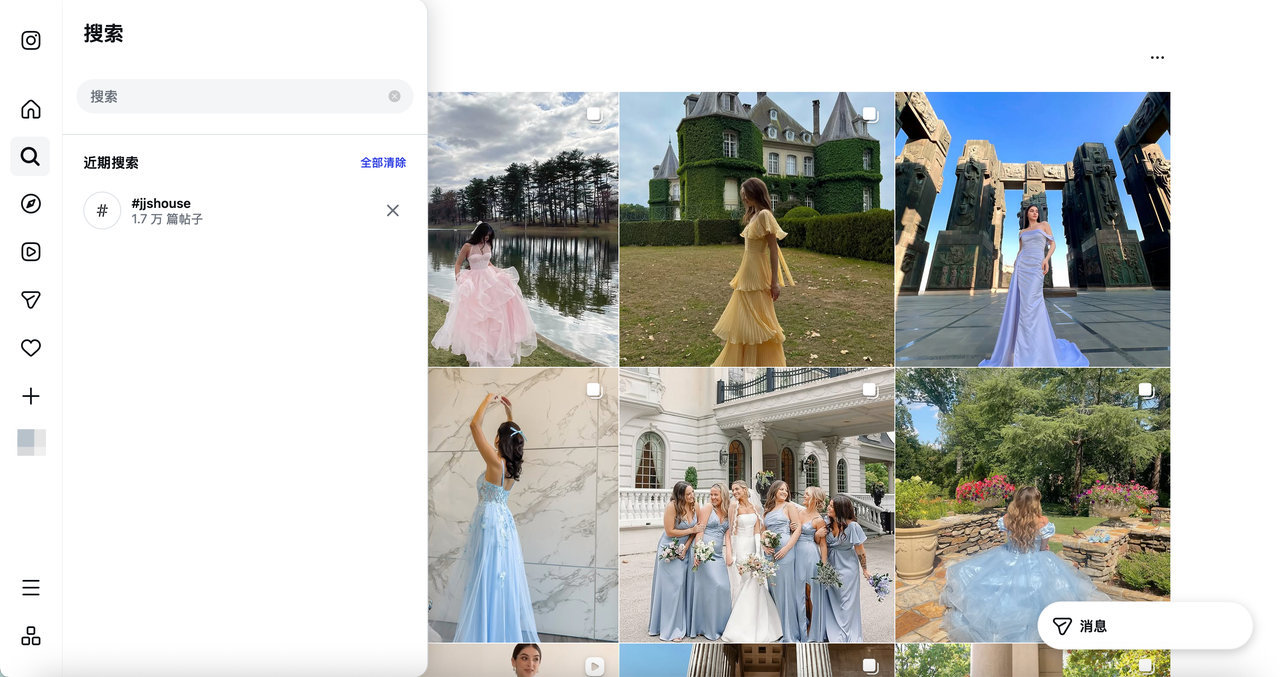Viewport: 1280px width, 677px height.
Task: Open the bridesmaids wedding group post
Action: [x=756, y=505]
